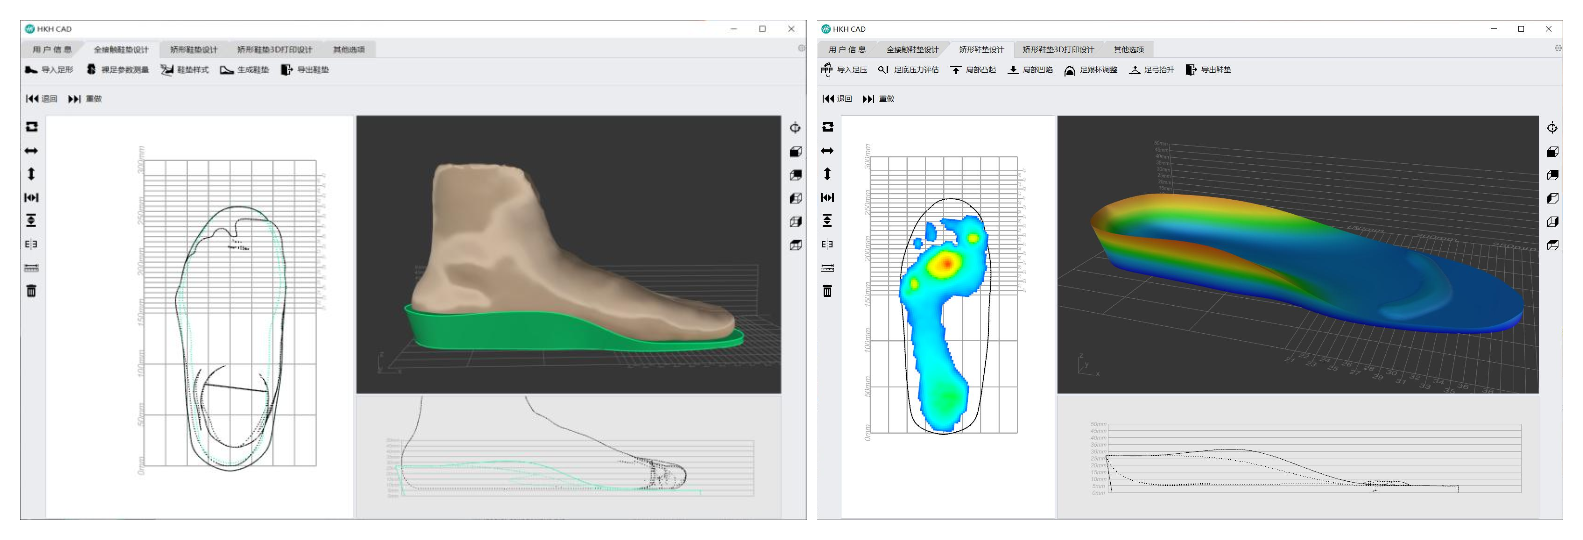This screenshot has width=1583, height=540.
Task: Switch to 矫形鞋垫设计 tab in left window
Action: coord(193,49)
